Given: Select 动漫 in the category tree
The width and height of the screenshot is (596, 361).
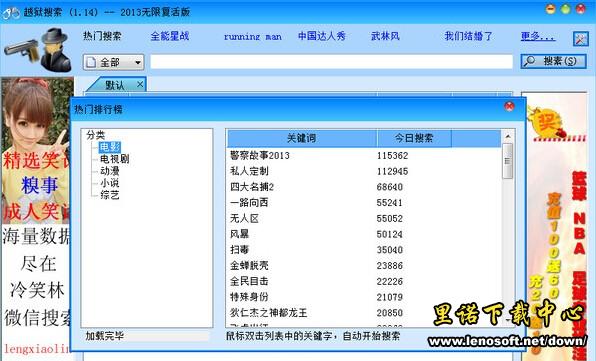Looking at the screenshot, I should point(109,171).
